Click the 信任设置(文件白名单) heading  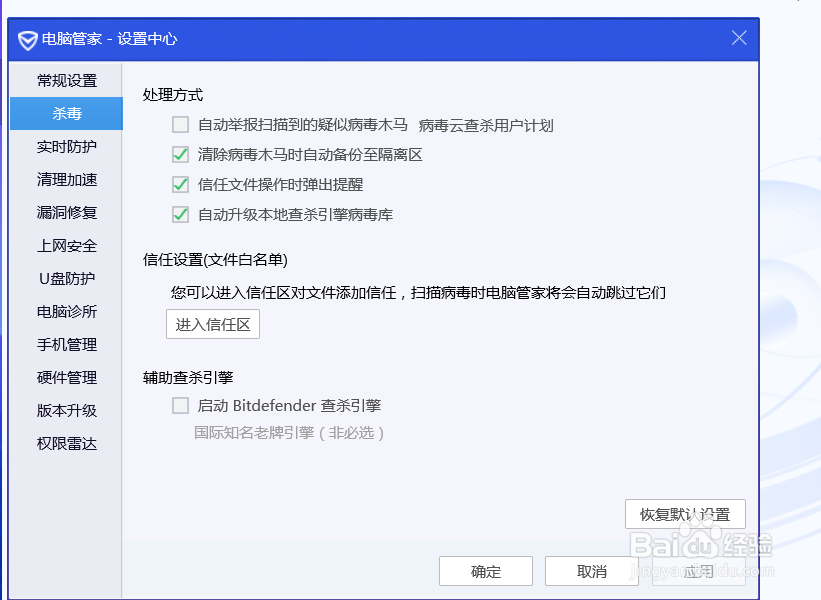click(x=215, y=260)
